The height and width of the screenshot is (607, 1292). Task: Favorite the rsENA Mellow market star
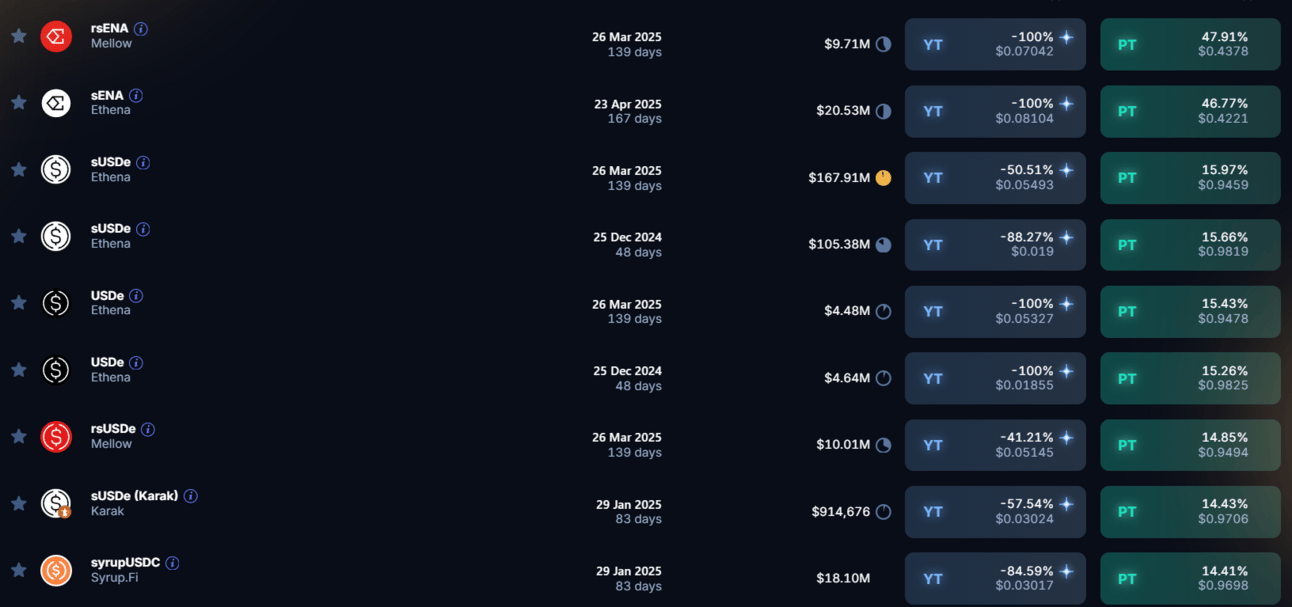tap(18, 36)
